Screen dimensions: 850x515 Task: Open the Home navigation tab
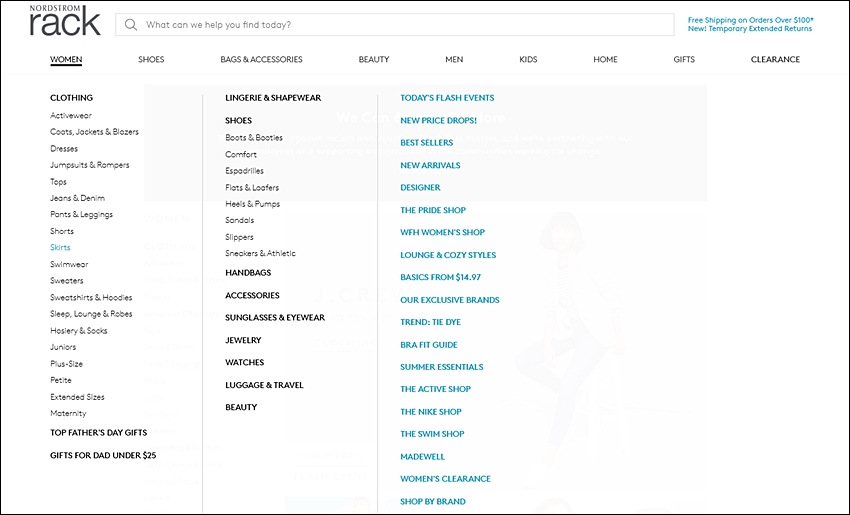(606, 60)
